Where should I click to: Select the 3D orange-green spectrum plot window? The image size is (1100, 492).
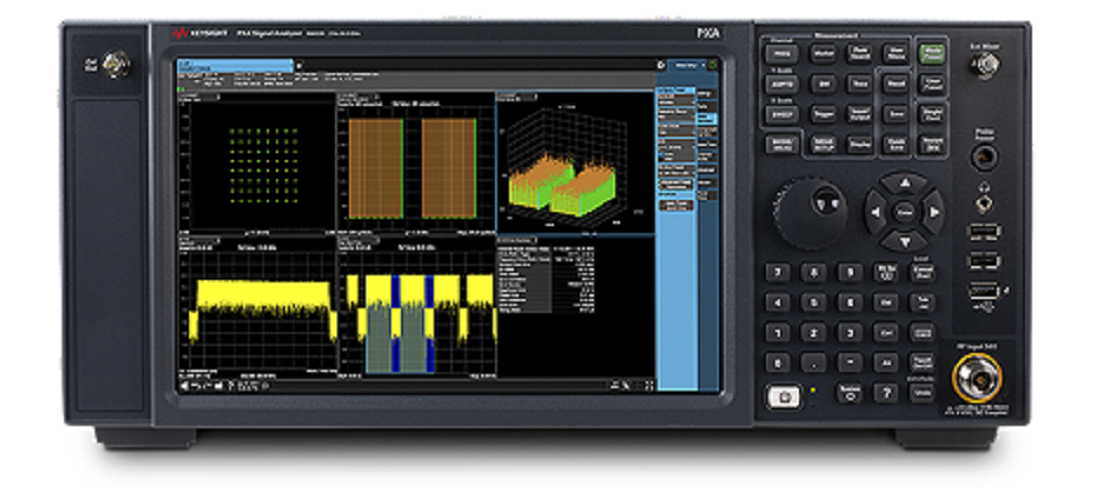click(575, 162)
